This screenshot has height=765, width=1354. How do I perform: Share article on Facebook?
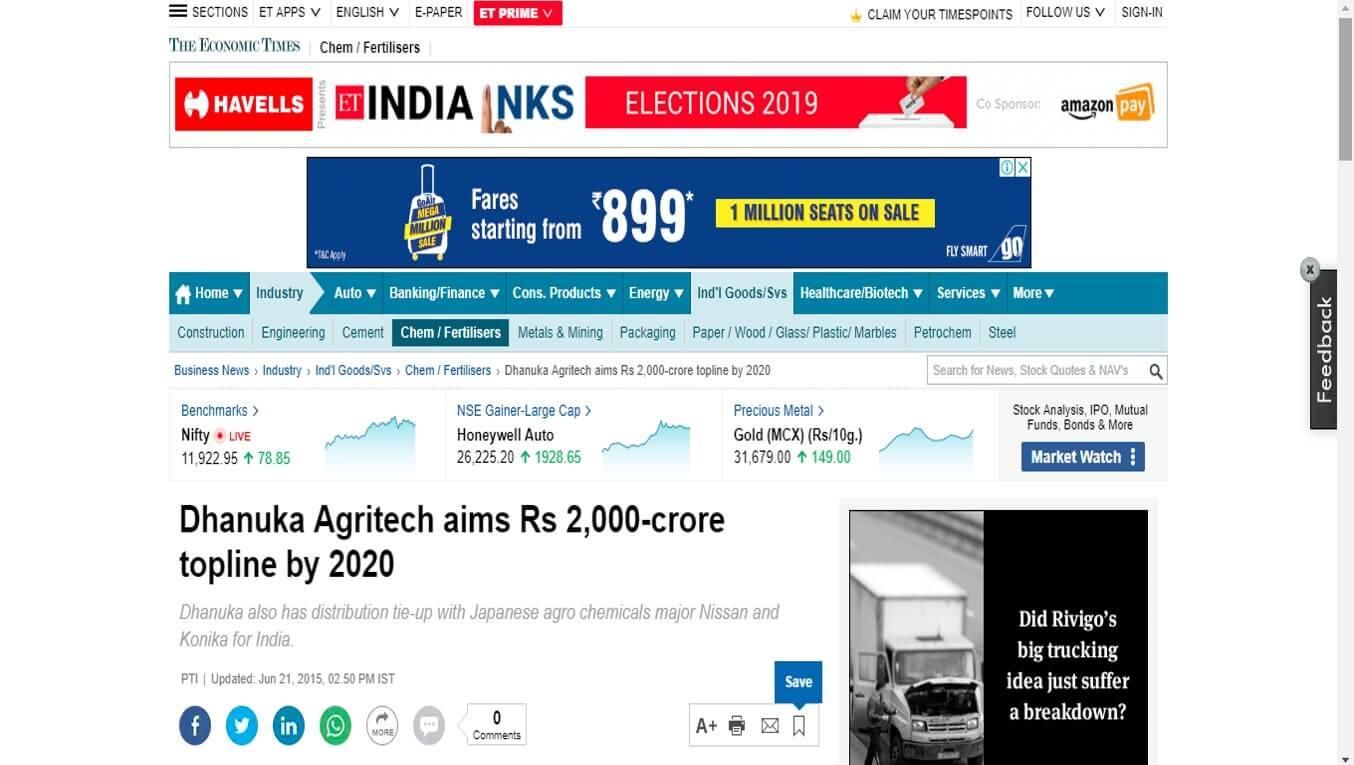coord(195,725)
